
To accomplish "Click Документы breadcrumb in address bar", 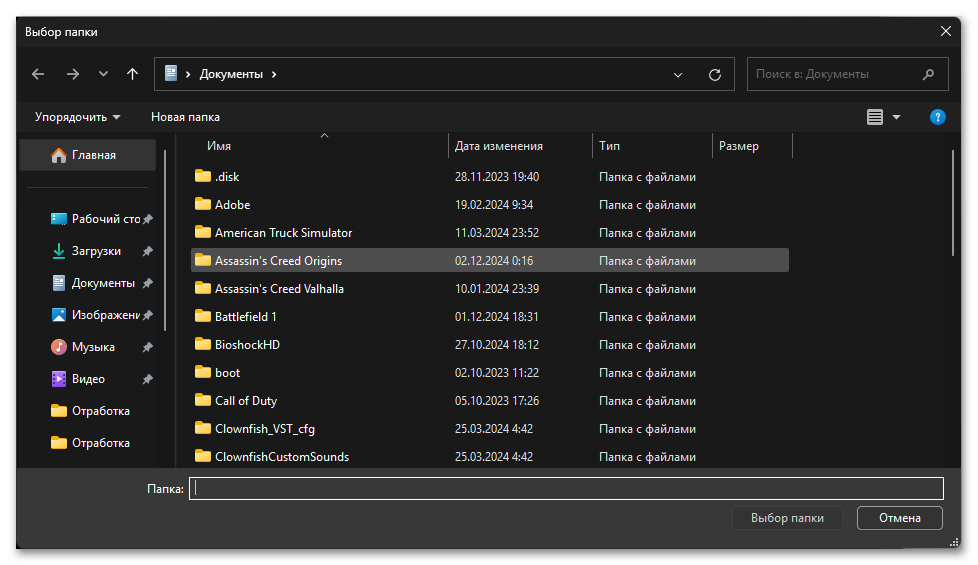I will coord(231,74).
